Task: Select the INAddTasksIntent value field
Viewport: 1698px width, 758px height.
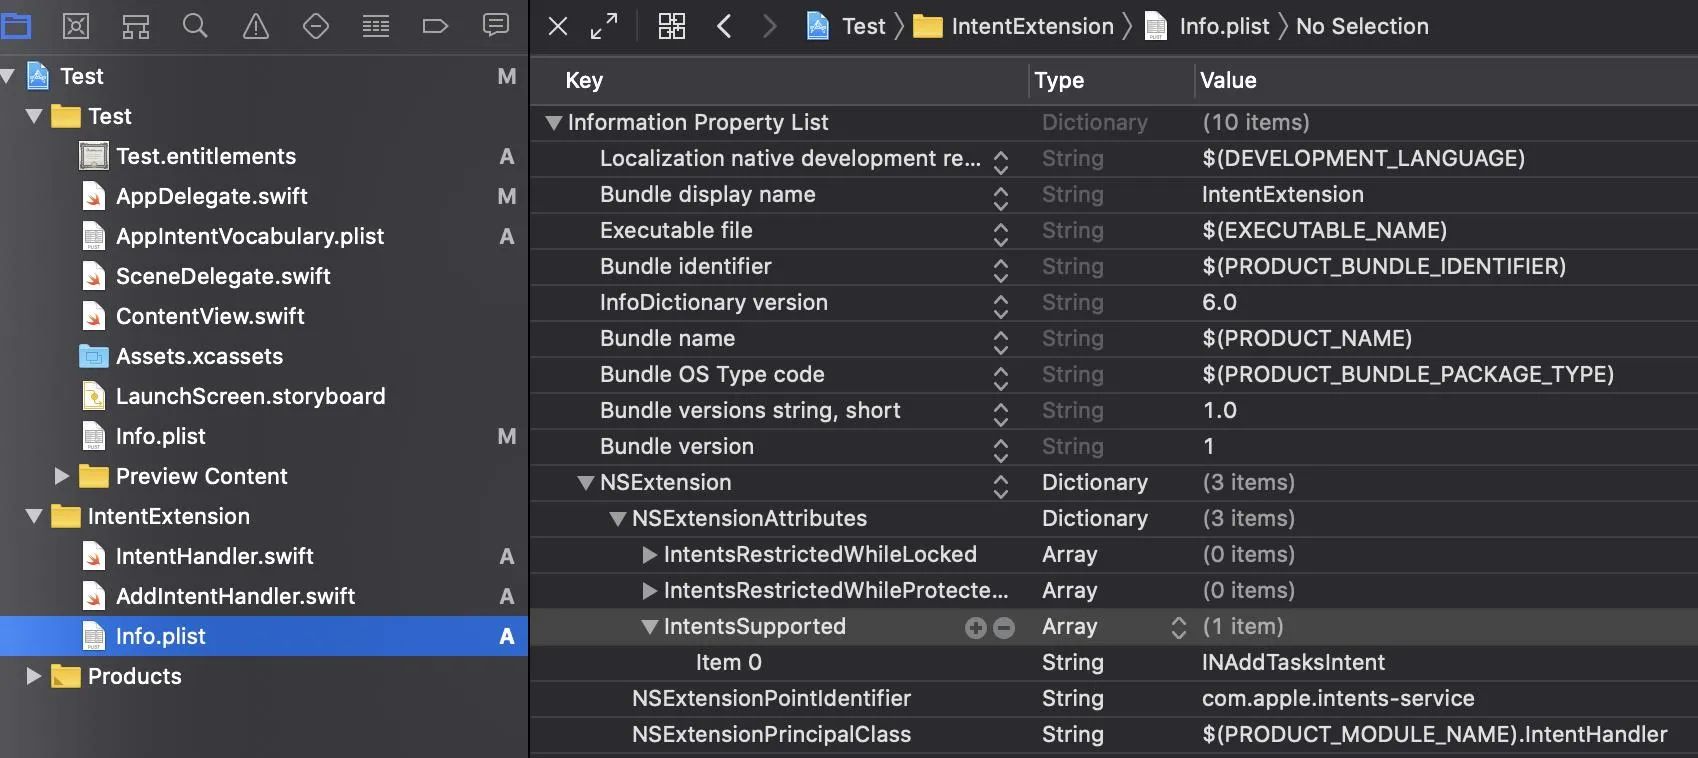Action: tap(1293, 662)
